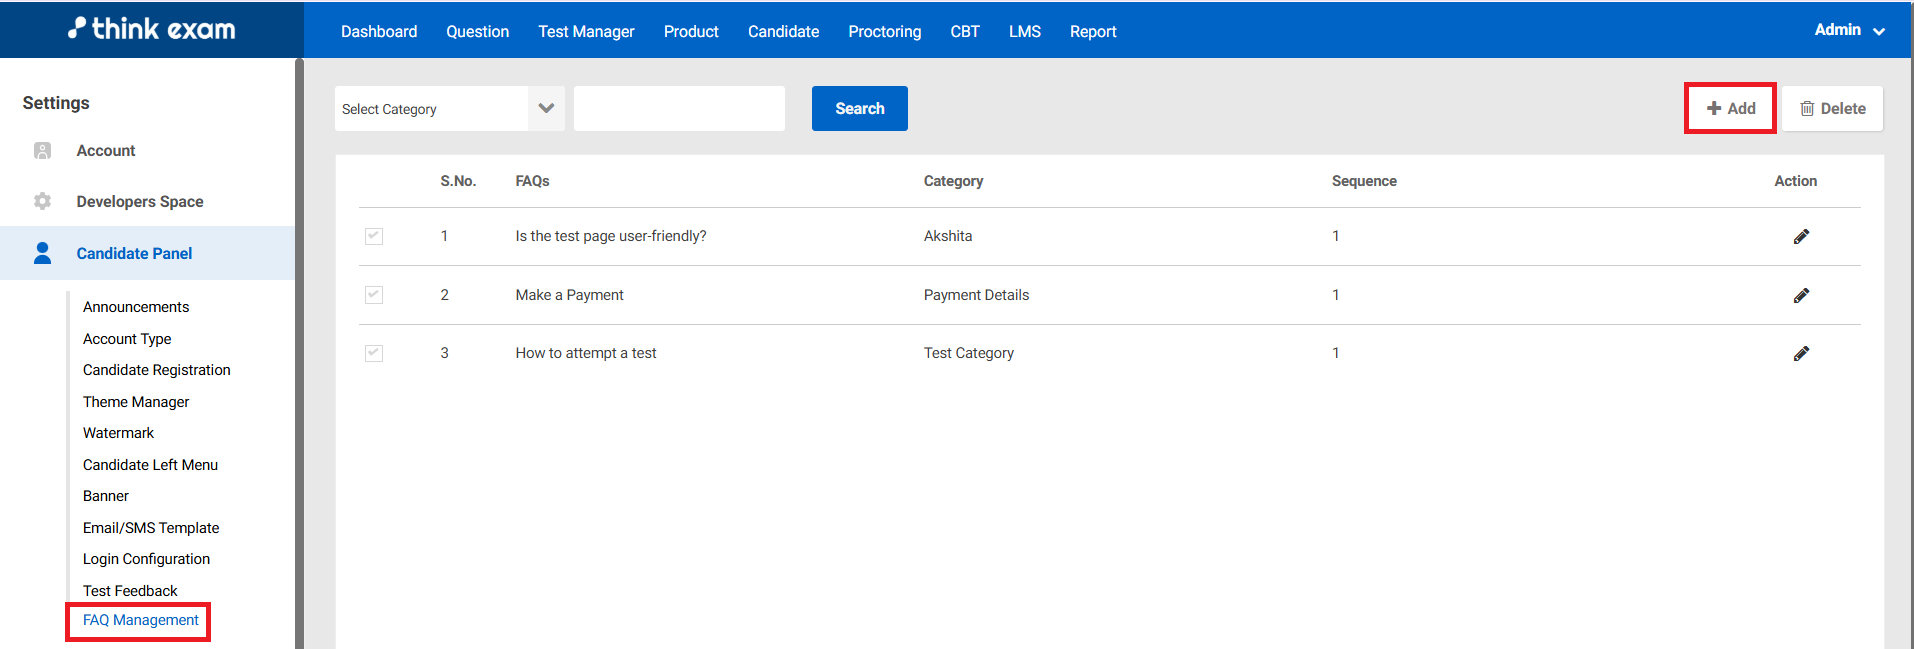Expand the Admin user menu
This screenshot has height=649, width=1914.
1849,31
